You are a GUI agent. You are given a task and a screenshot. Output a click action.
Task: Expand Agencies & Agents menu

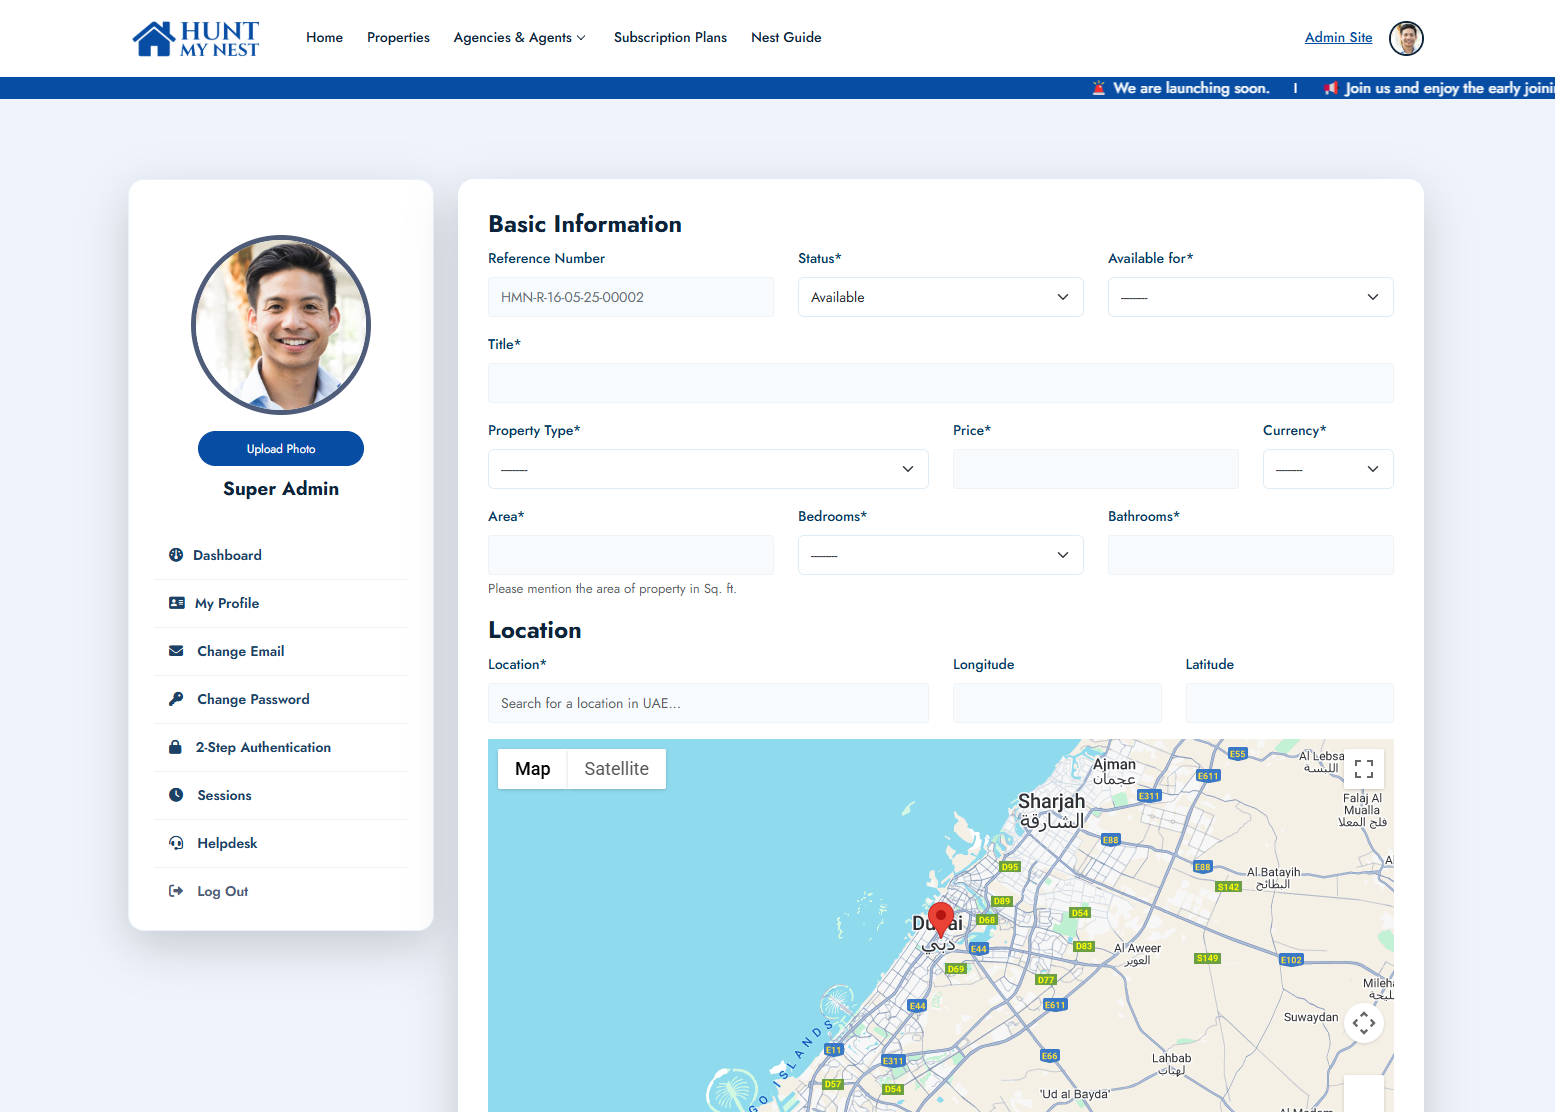click(519, 38)
